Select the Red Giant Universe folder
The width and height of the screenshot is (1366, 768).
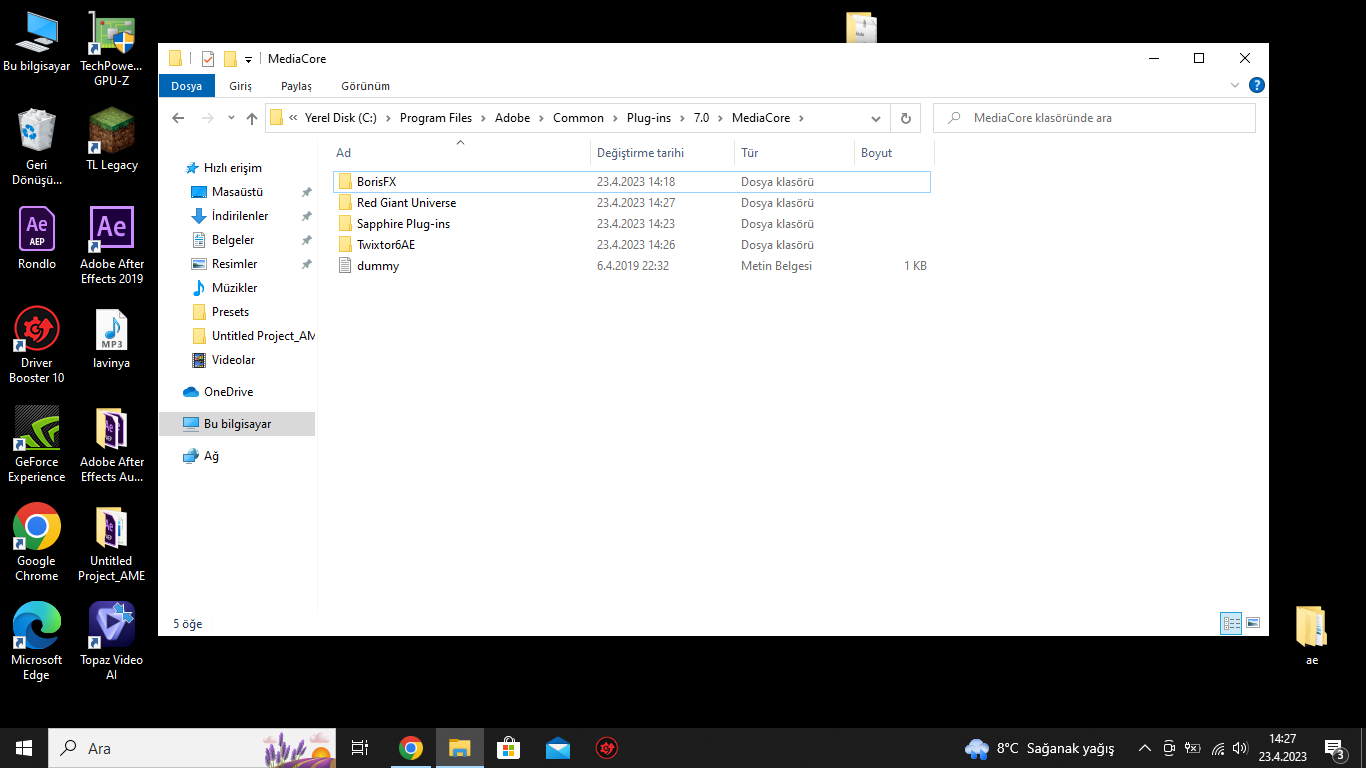pos(631,203)
